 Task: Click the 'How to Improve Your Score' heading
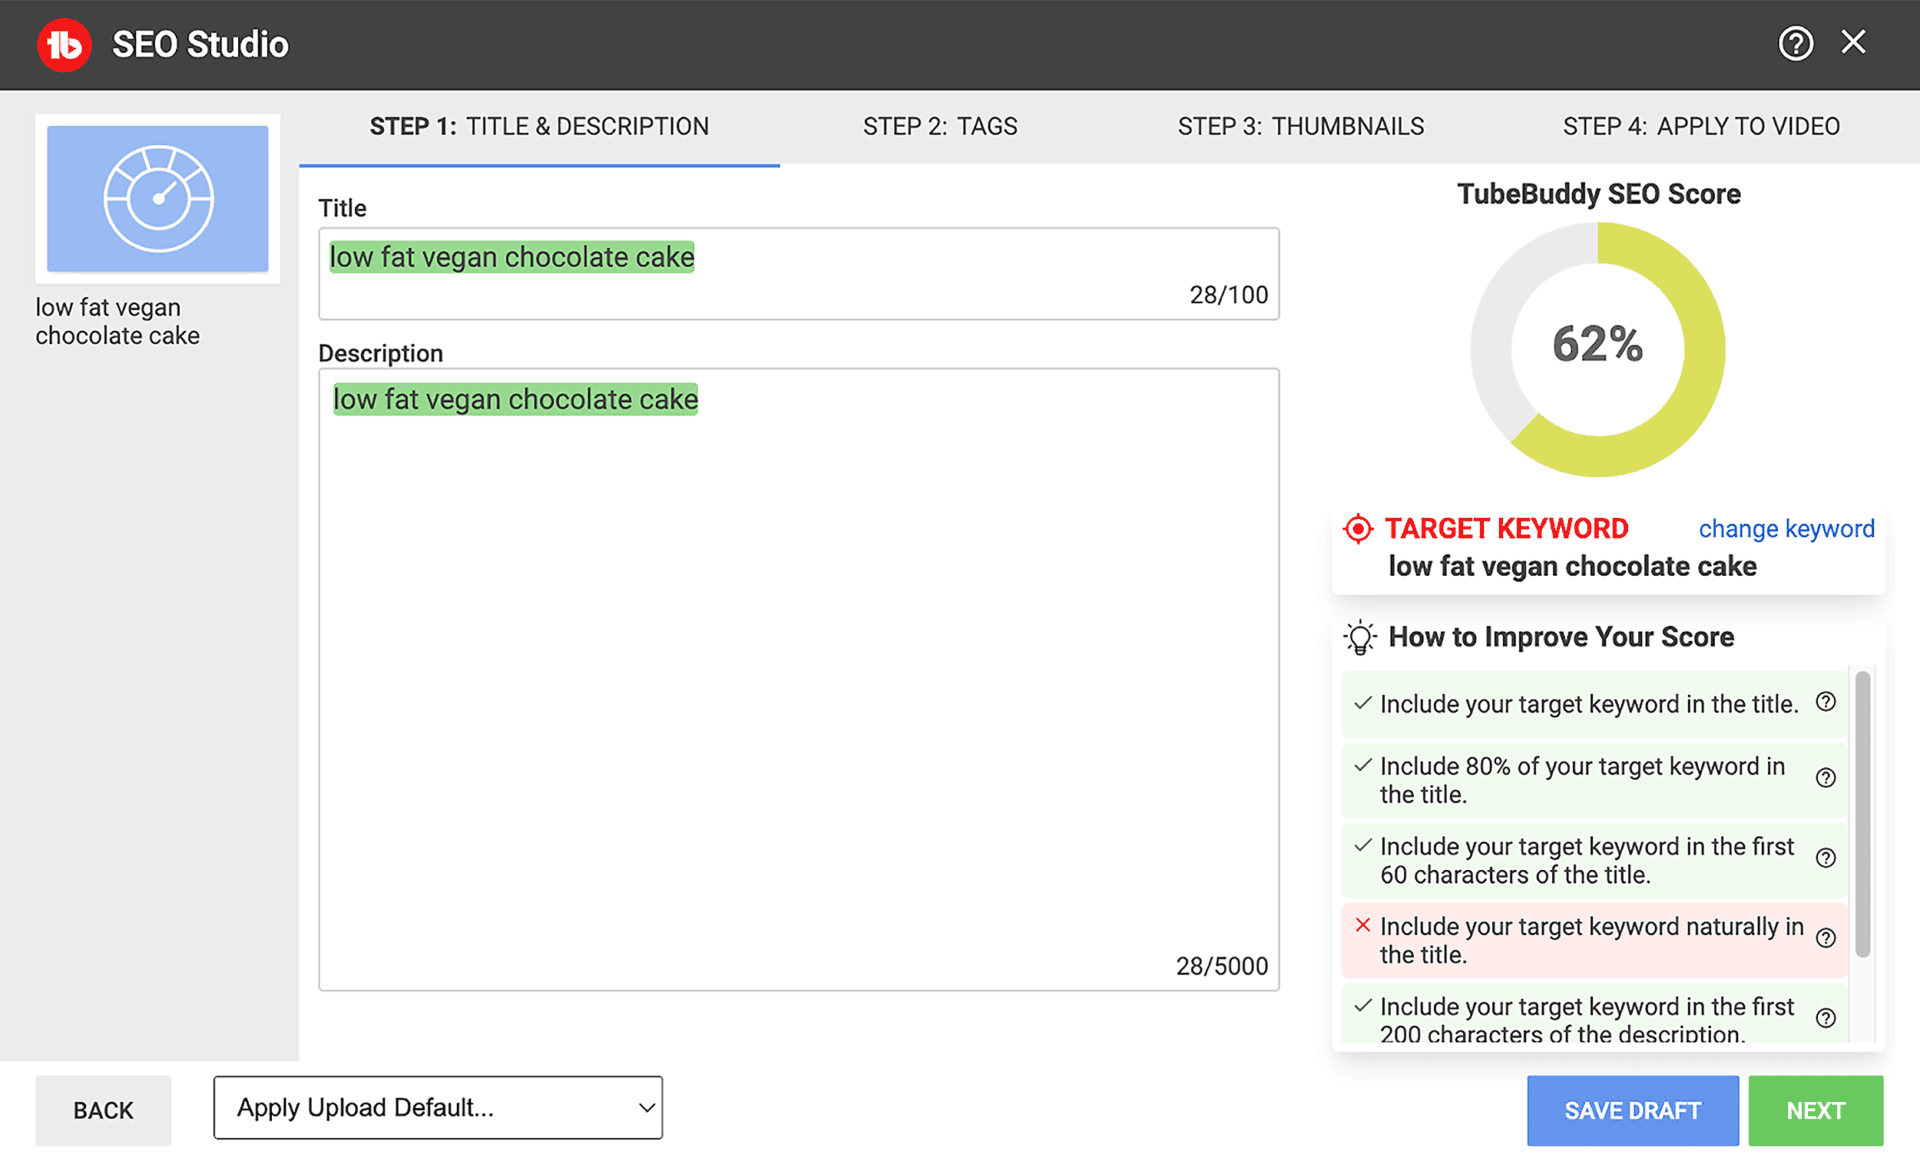coord(1561,637)
